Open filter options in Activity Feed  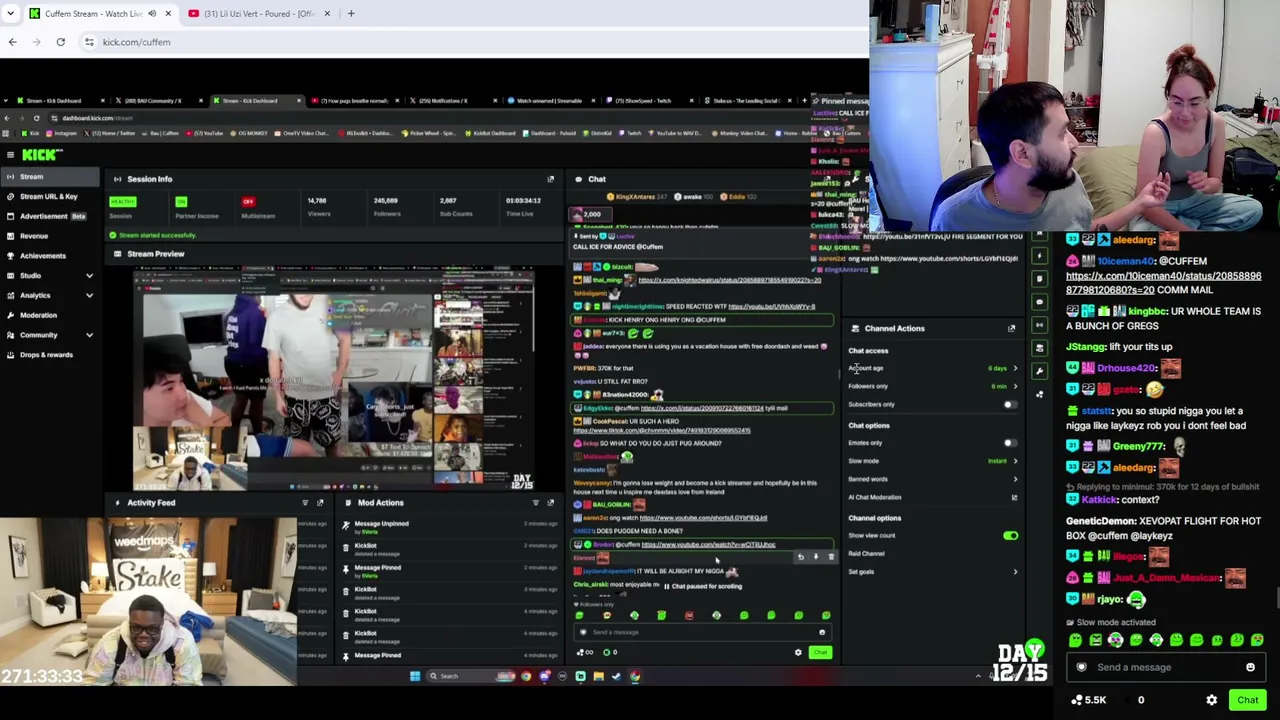(x=305, y=503)
